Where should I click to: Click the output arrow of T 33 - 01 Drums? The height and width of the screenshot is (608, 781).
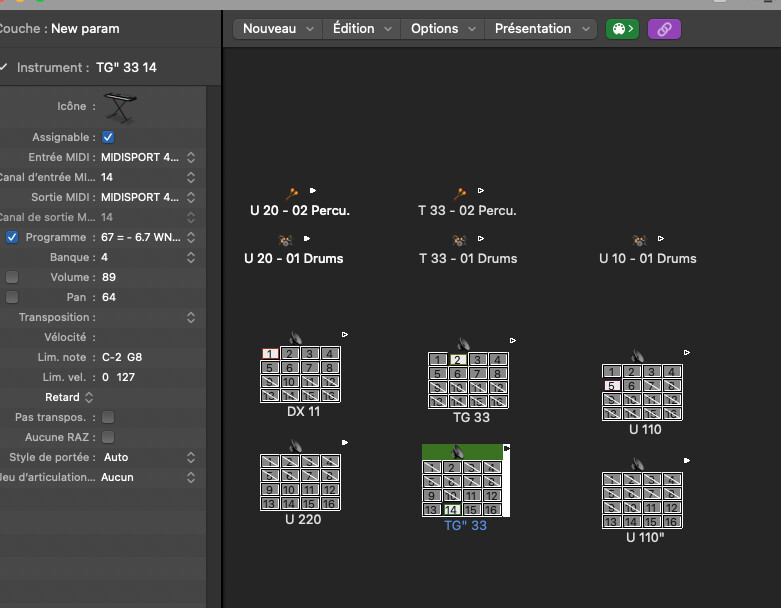481,239
